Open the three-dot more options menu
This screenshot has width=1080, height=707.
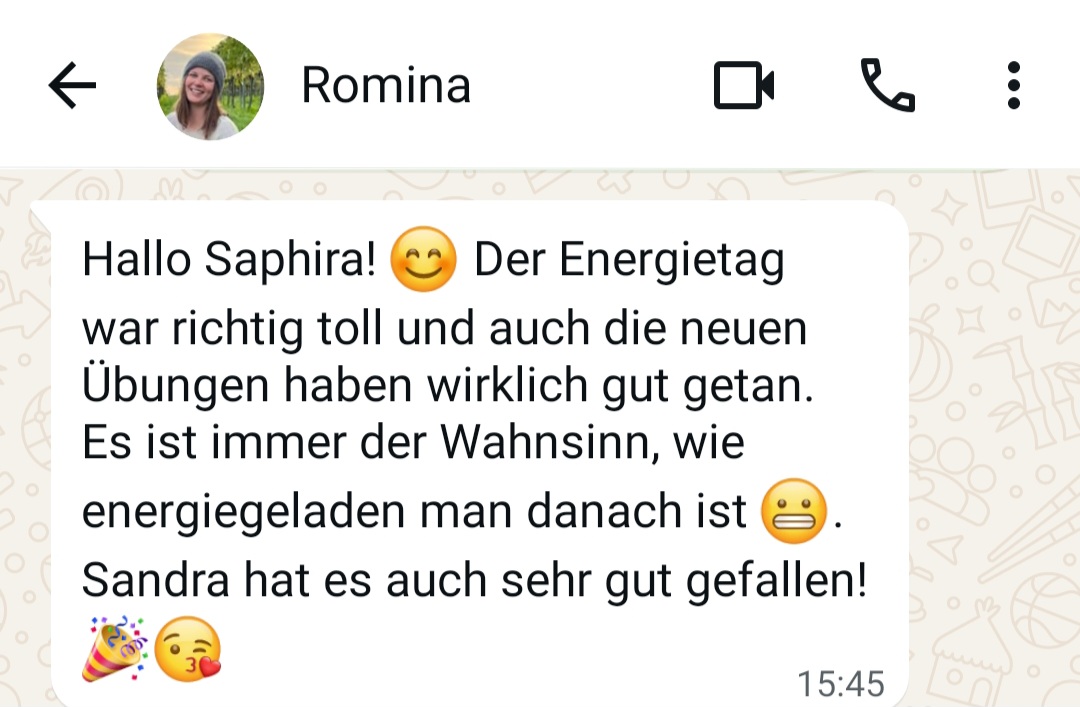[1013, 85]
